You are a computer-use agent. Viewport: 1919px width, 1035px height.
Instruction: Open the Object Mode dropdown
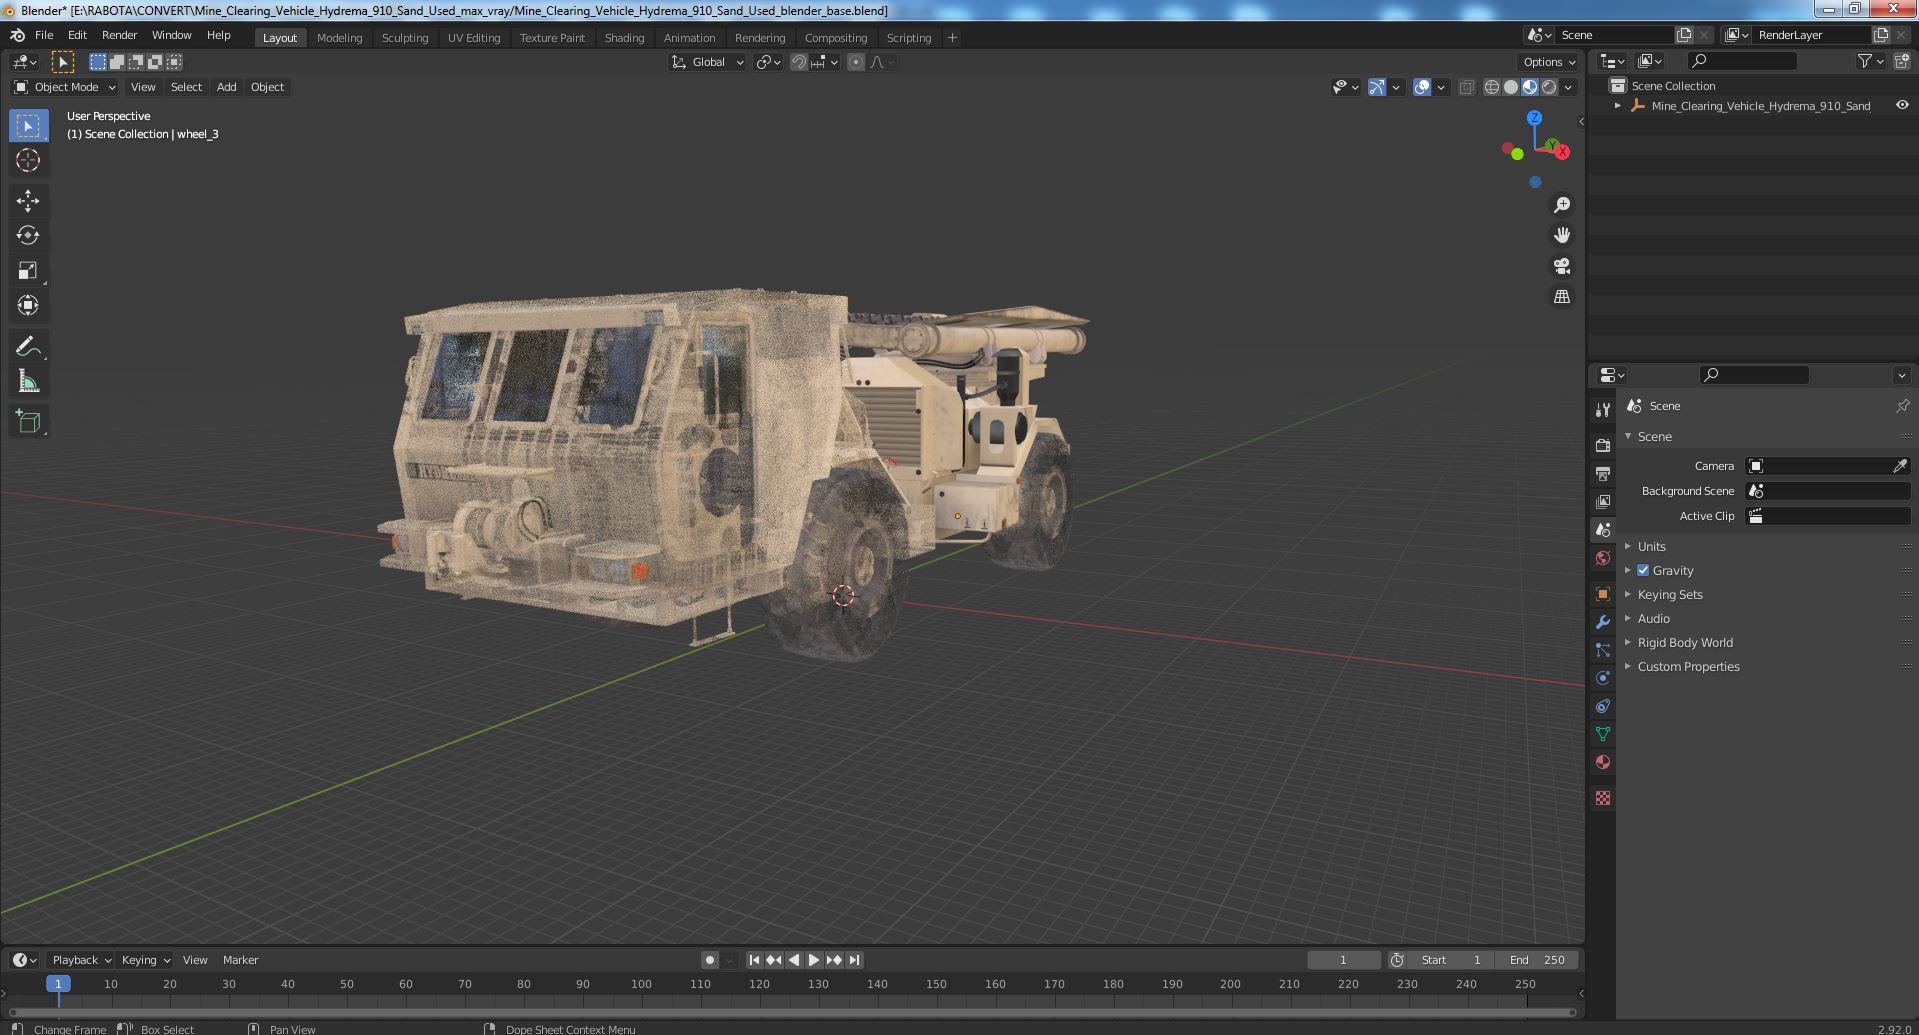tap(65, 87)
